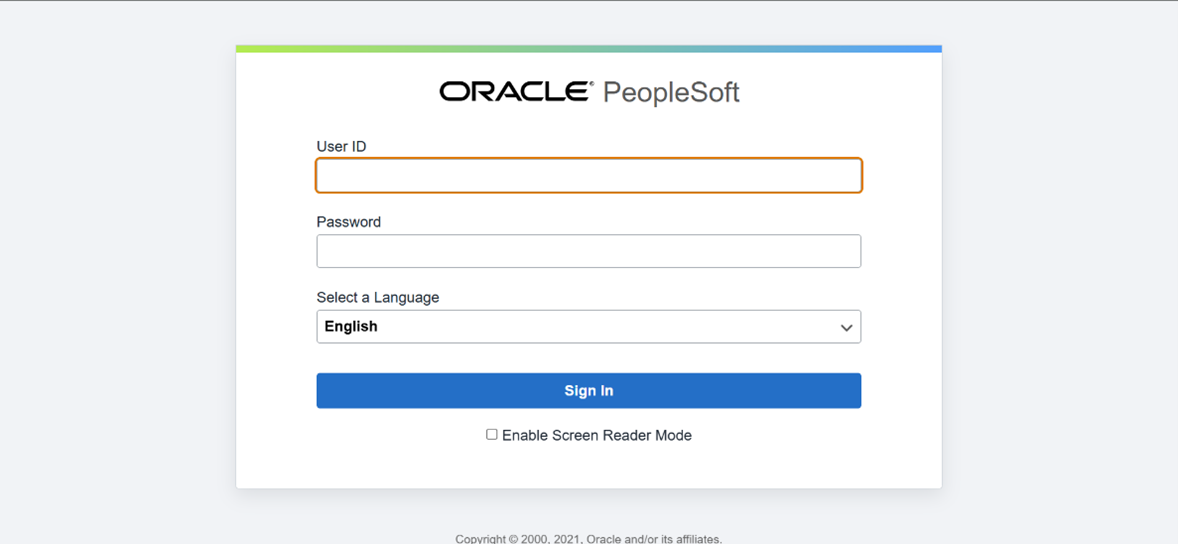Screen dimensions: 1178x544
Task: Click the Sign In button
Action: click(x=588, y=391)
